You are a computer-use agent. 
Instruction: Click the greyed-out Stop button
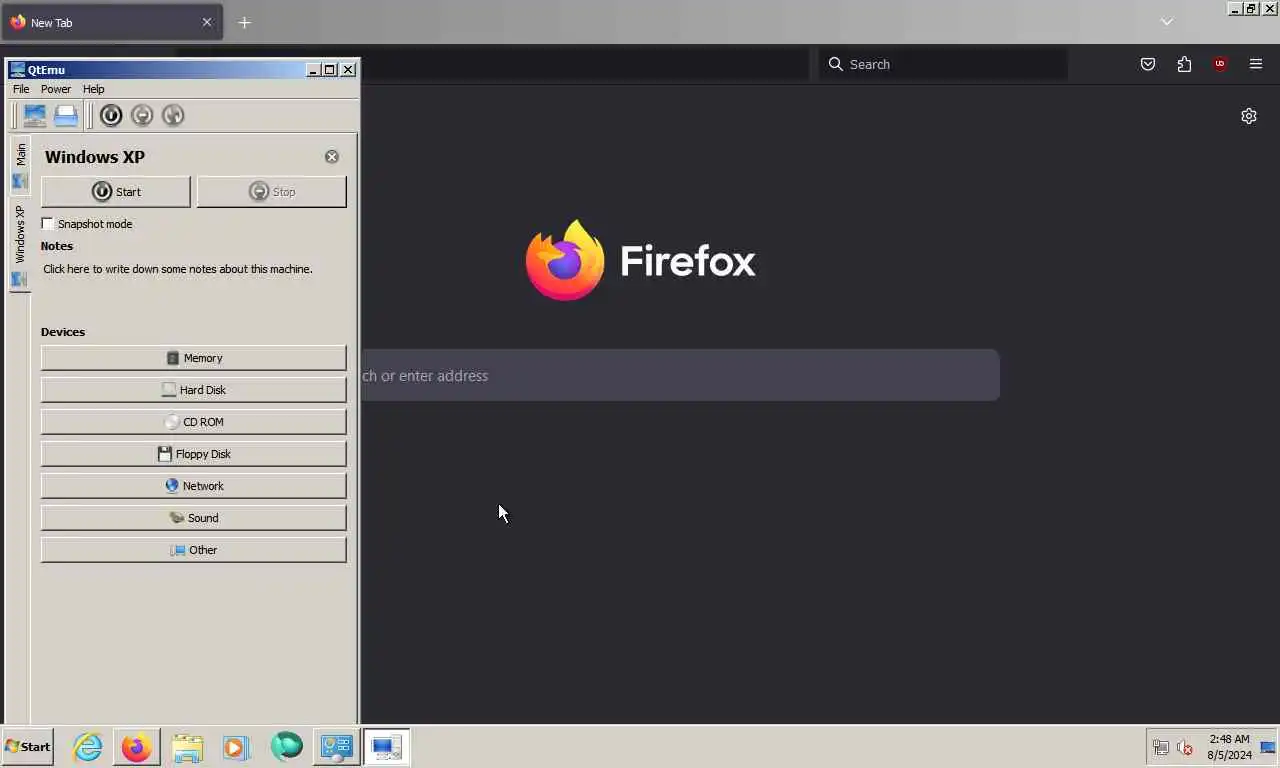272,192
